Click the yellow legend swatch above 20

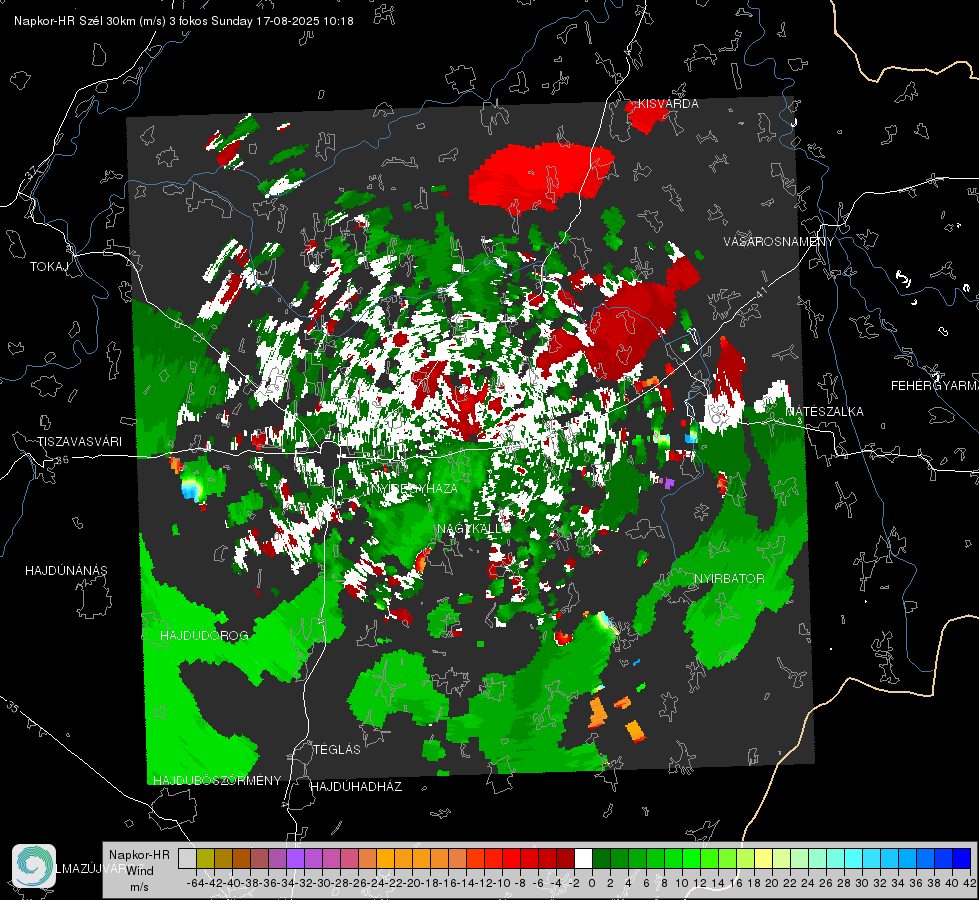[x=764, y=859]
